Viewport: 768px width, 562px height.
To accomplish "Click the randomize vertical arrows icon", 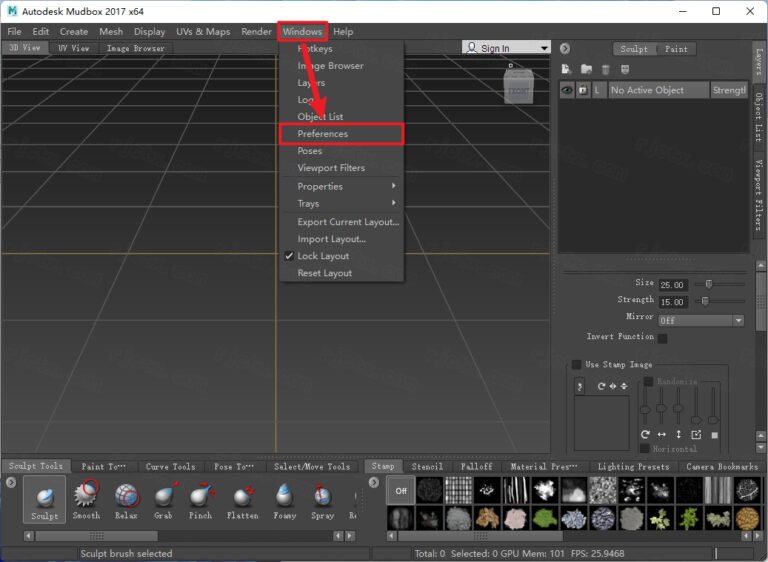I will click(x=679, y=435).
